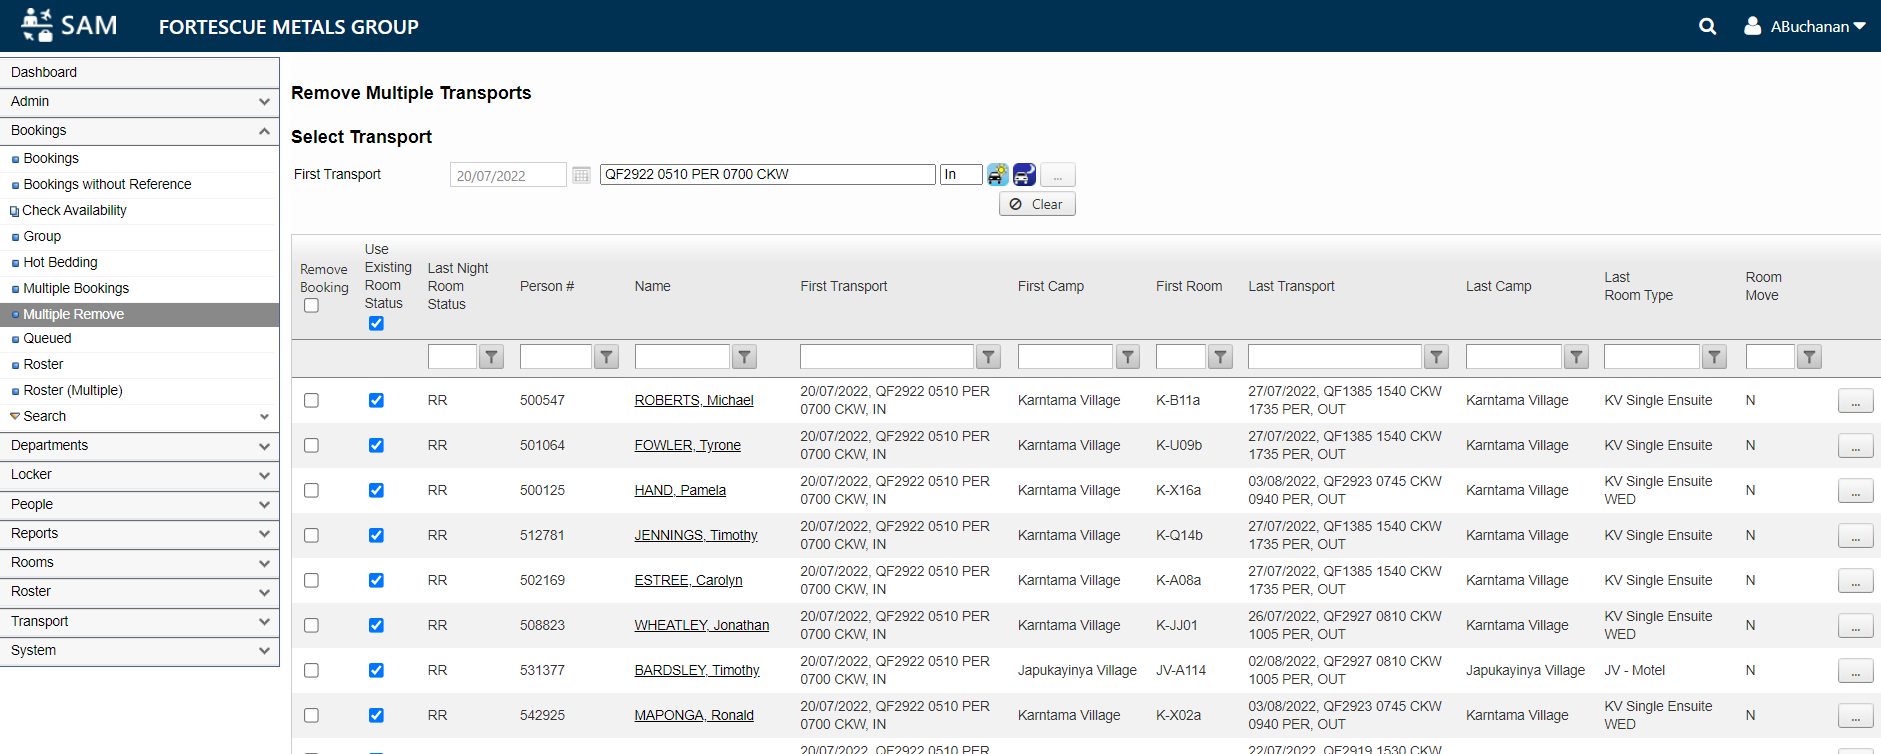Open the Last Night Room Status filter icon
1881x754 pixels.
tap(491, 357)
